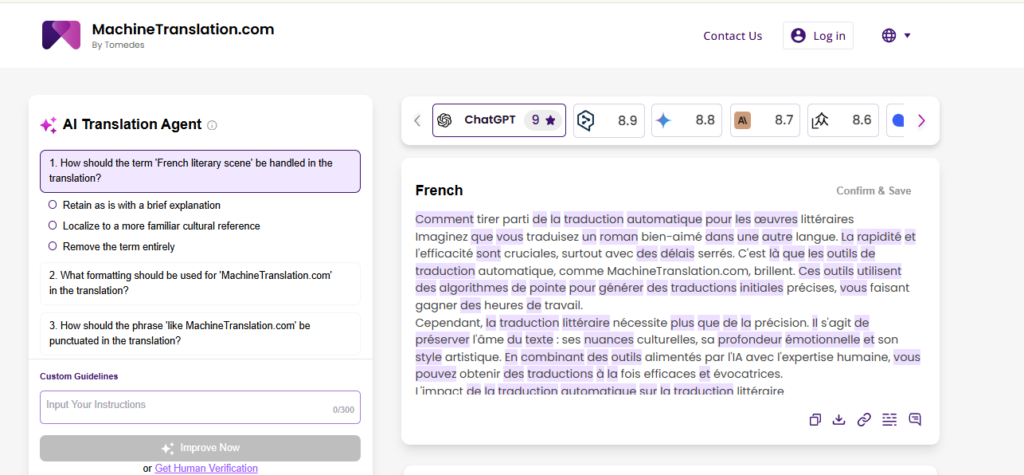1024x475 pixels.
Task: Click the Input Your Instructions field
Action: click(x=200, y=407)
